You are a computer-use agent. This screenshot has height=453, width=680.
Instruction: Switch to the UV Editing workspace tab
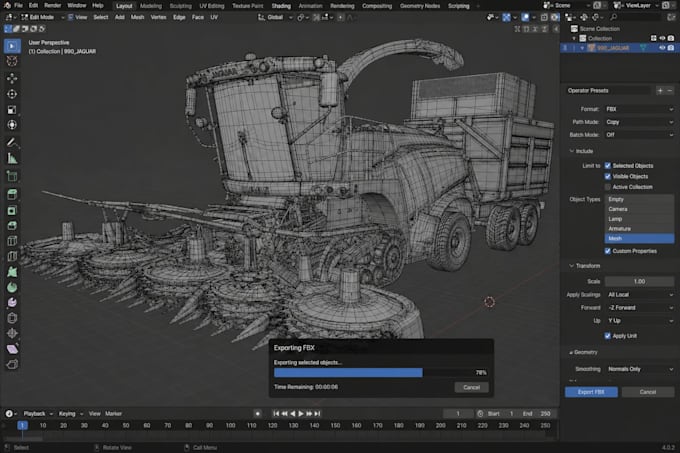(x=212, y=6)
